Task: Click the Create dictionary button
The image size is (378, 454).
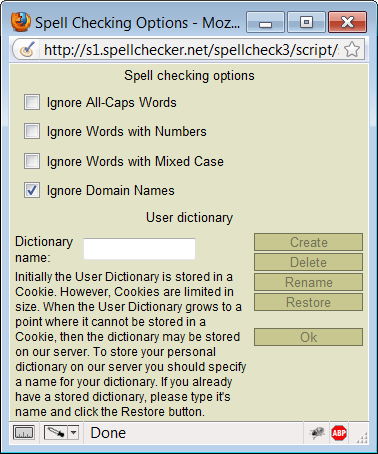Action: 308,242
